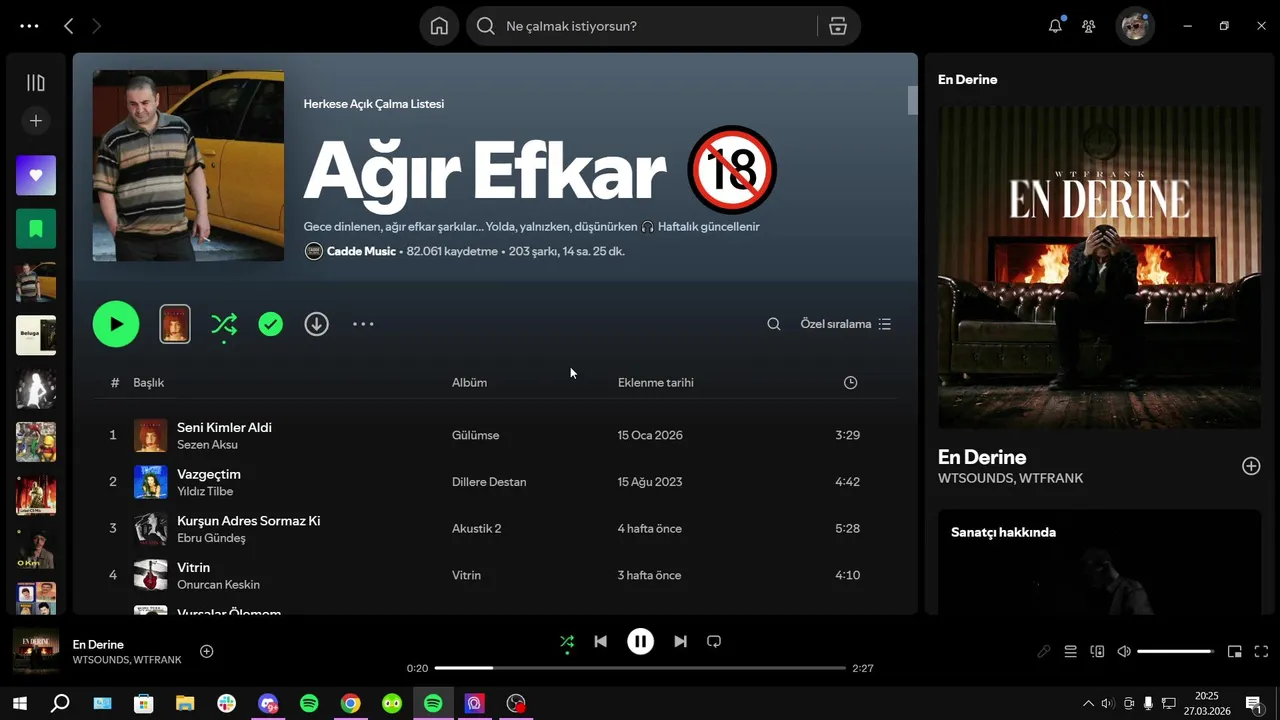Go to Spotify Home
This screenshot has width=1280, height=720.
tap(439, 26)
